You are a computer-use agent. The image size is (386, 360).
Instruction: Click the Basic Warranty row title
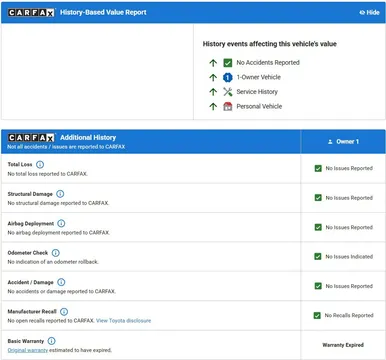coord(26,341)
